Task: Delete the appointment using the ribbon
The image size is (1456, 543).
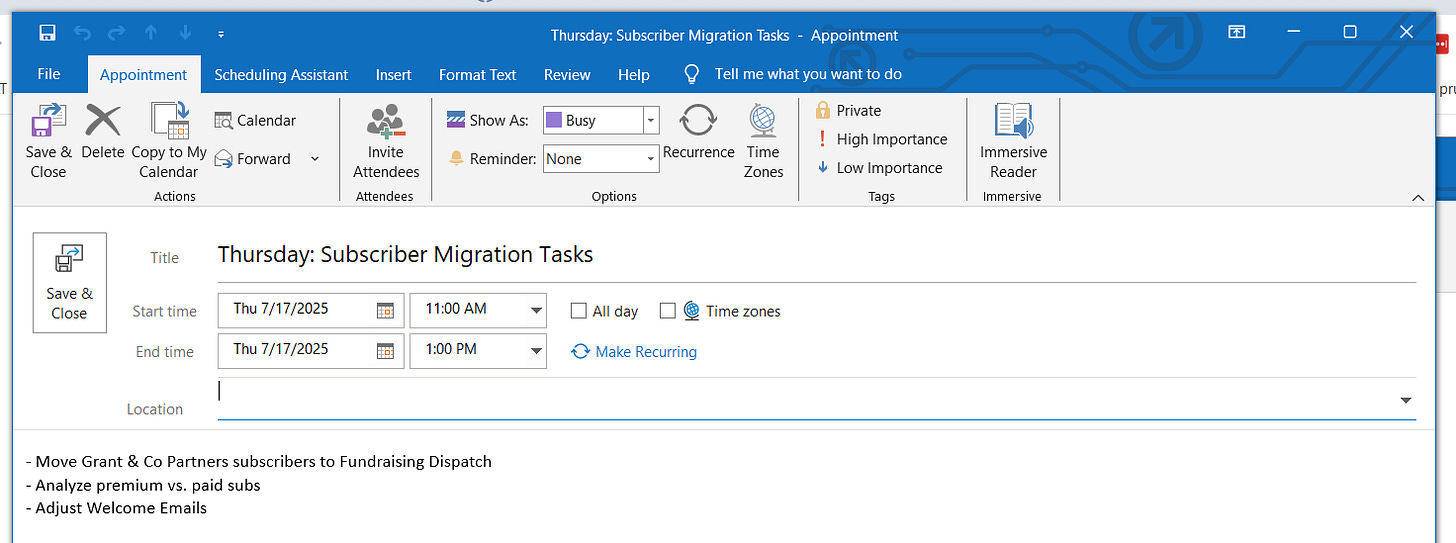Action: [x=103, y=133]
